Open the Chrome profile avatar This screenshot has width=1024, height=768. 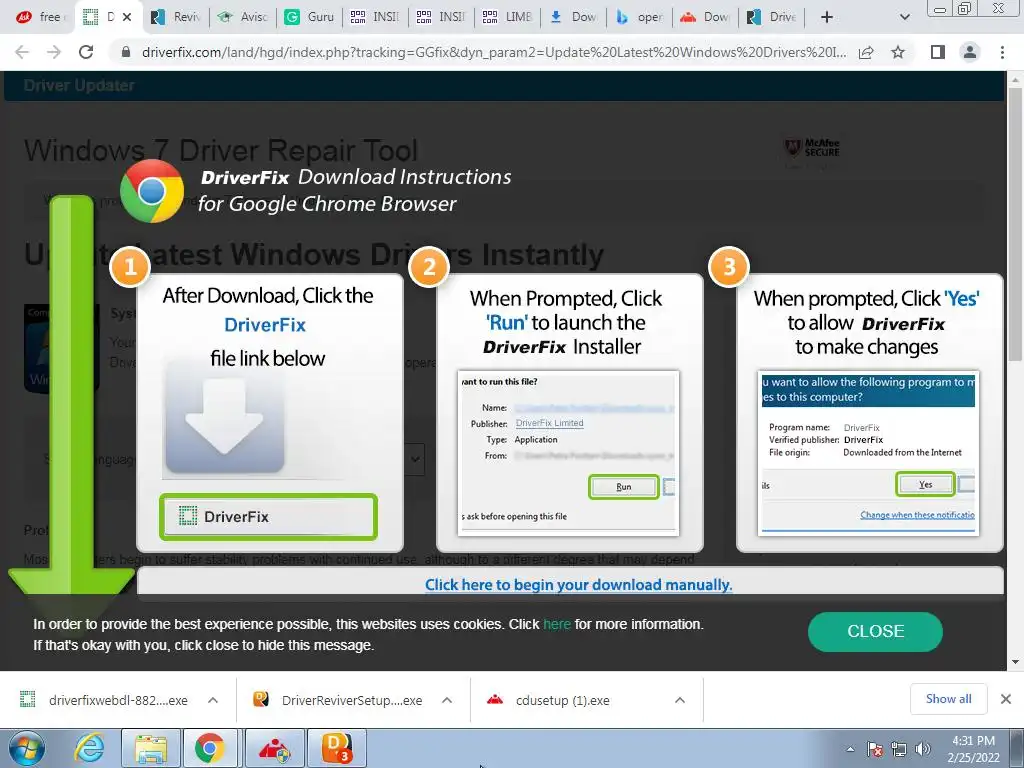[970, 52]
